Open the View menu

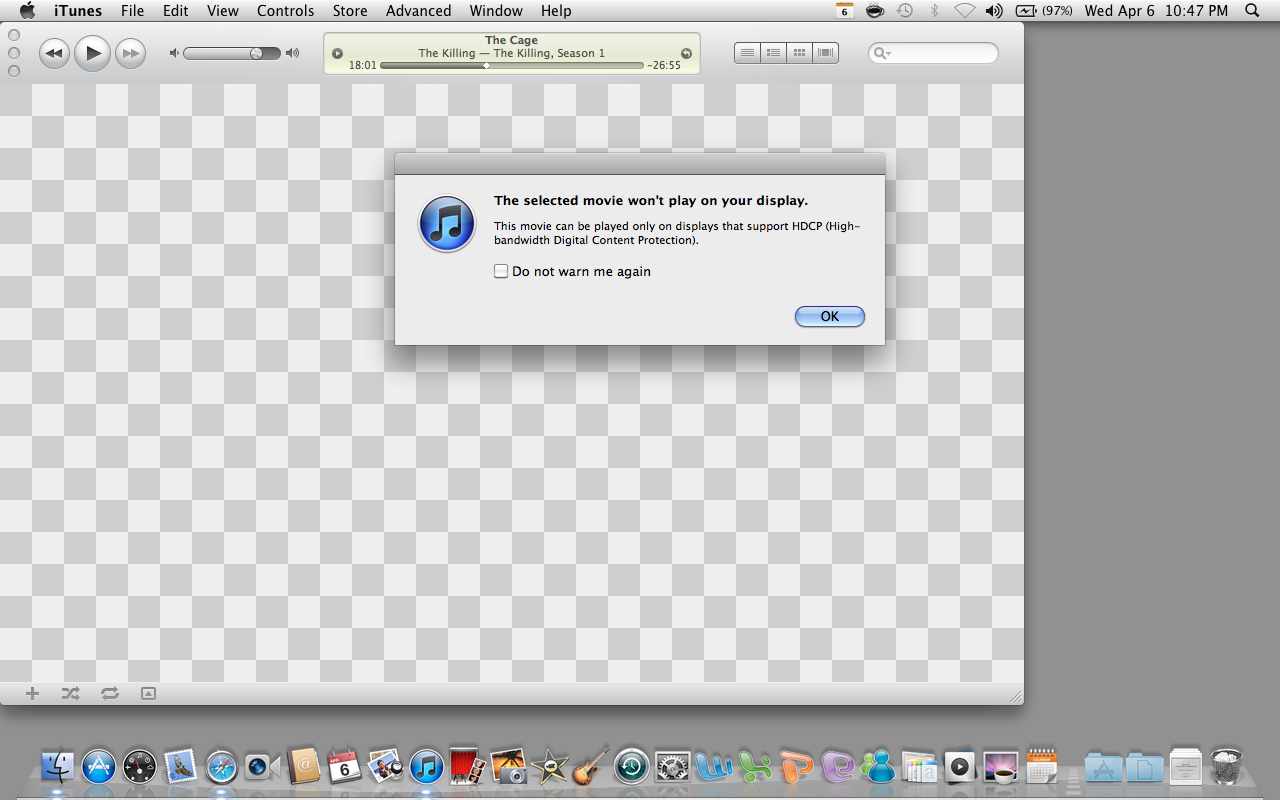tap(223, 11)
